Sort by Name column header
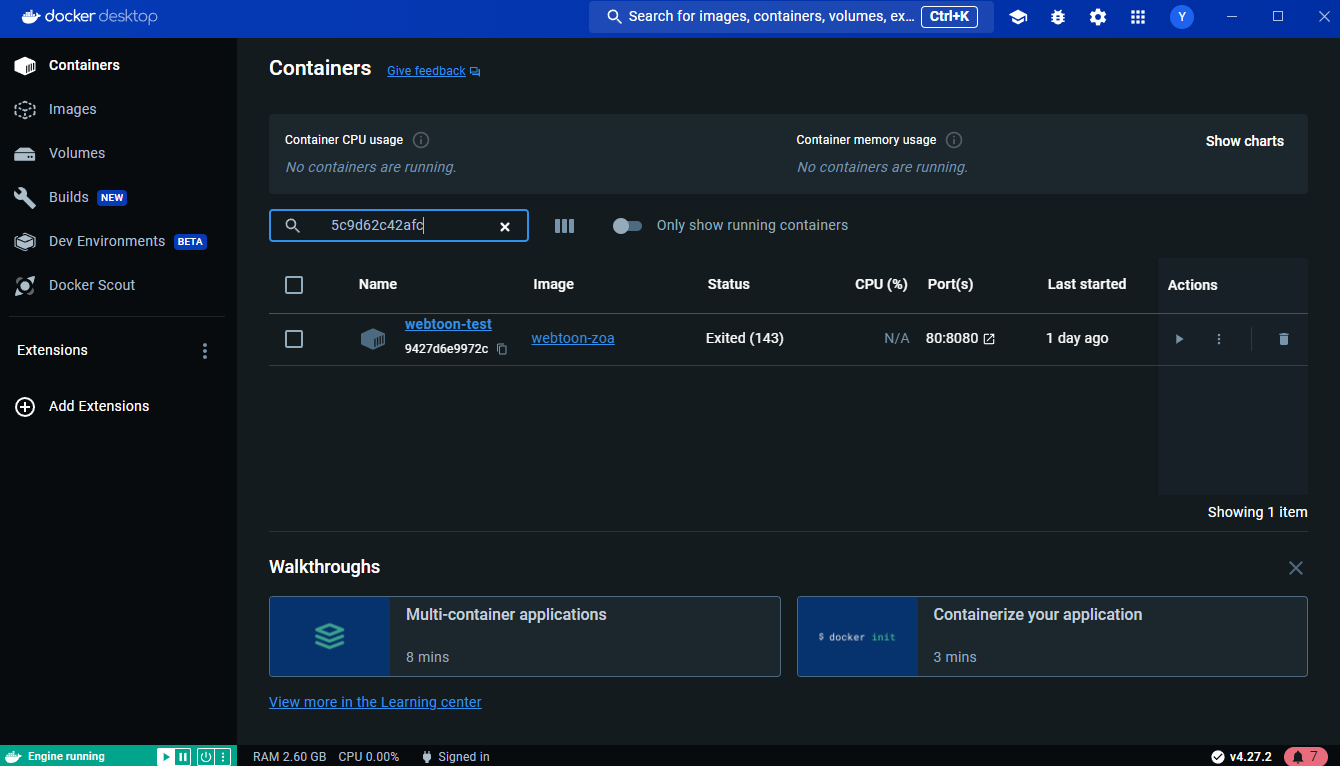The image size is (1340, 766). [378, 284]
